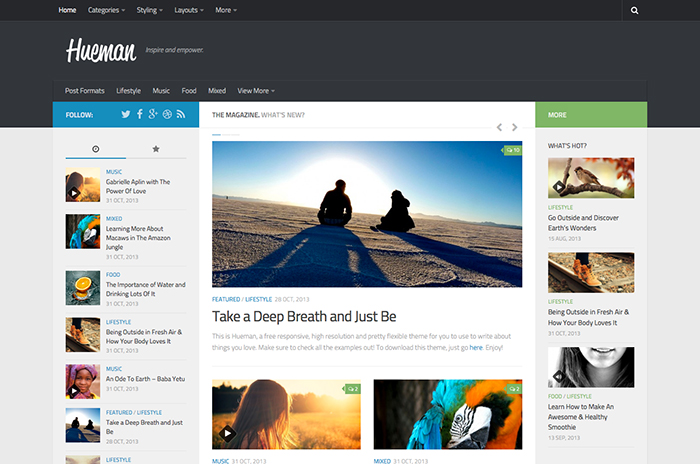Open the Twitter follow icon
This screenshot has height=464, width=700.
coord(126,114)
